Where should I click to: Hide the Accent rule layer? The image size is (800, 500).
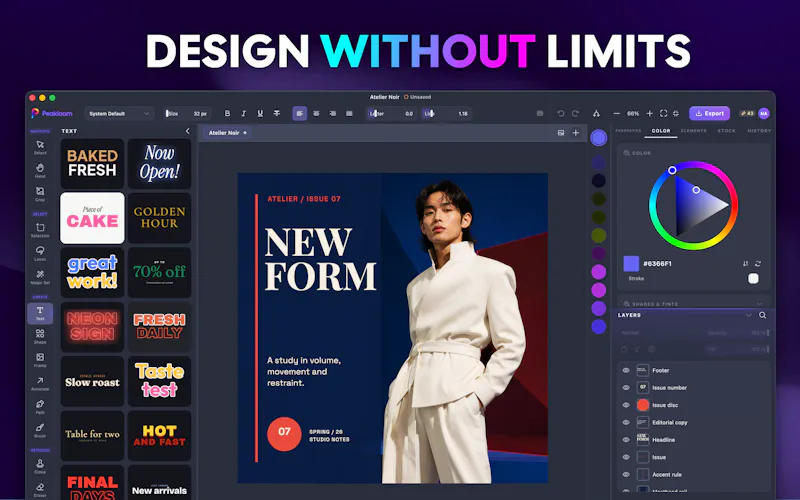coord(626,474)
